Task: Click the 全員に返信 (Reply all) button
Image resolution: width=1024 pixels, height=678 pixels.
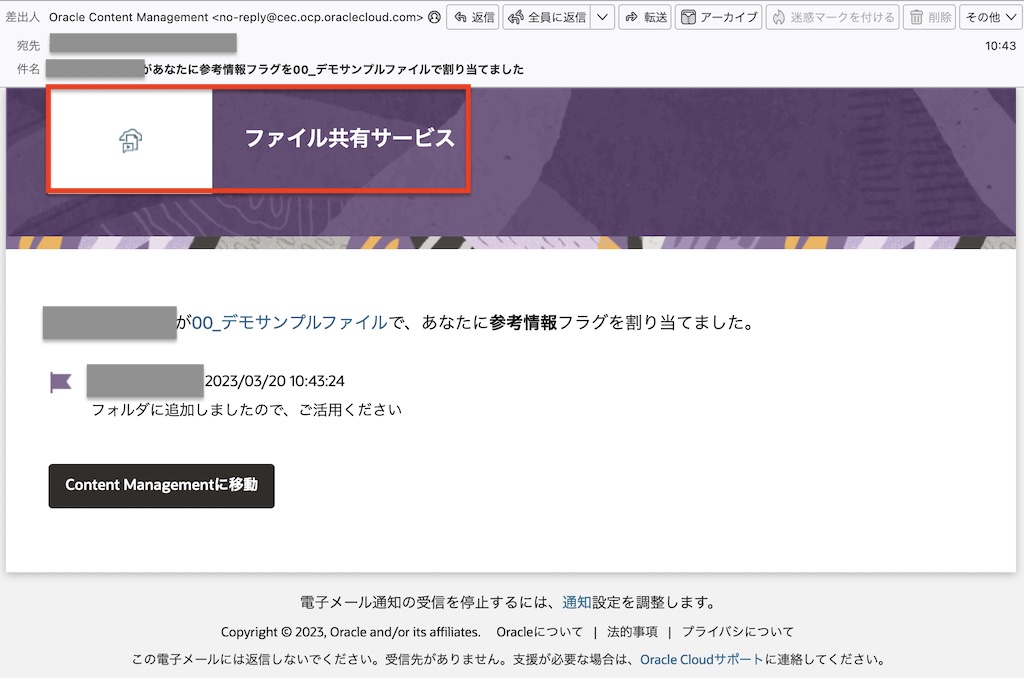Action: (547, 17)
